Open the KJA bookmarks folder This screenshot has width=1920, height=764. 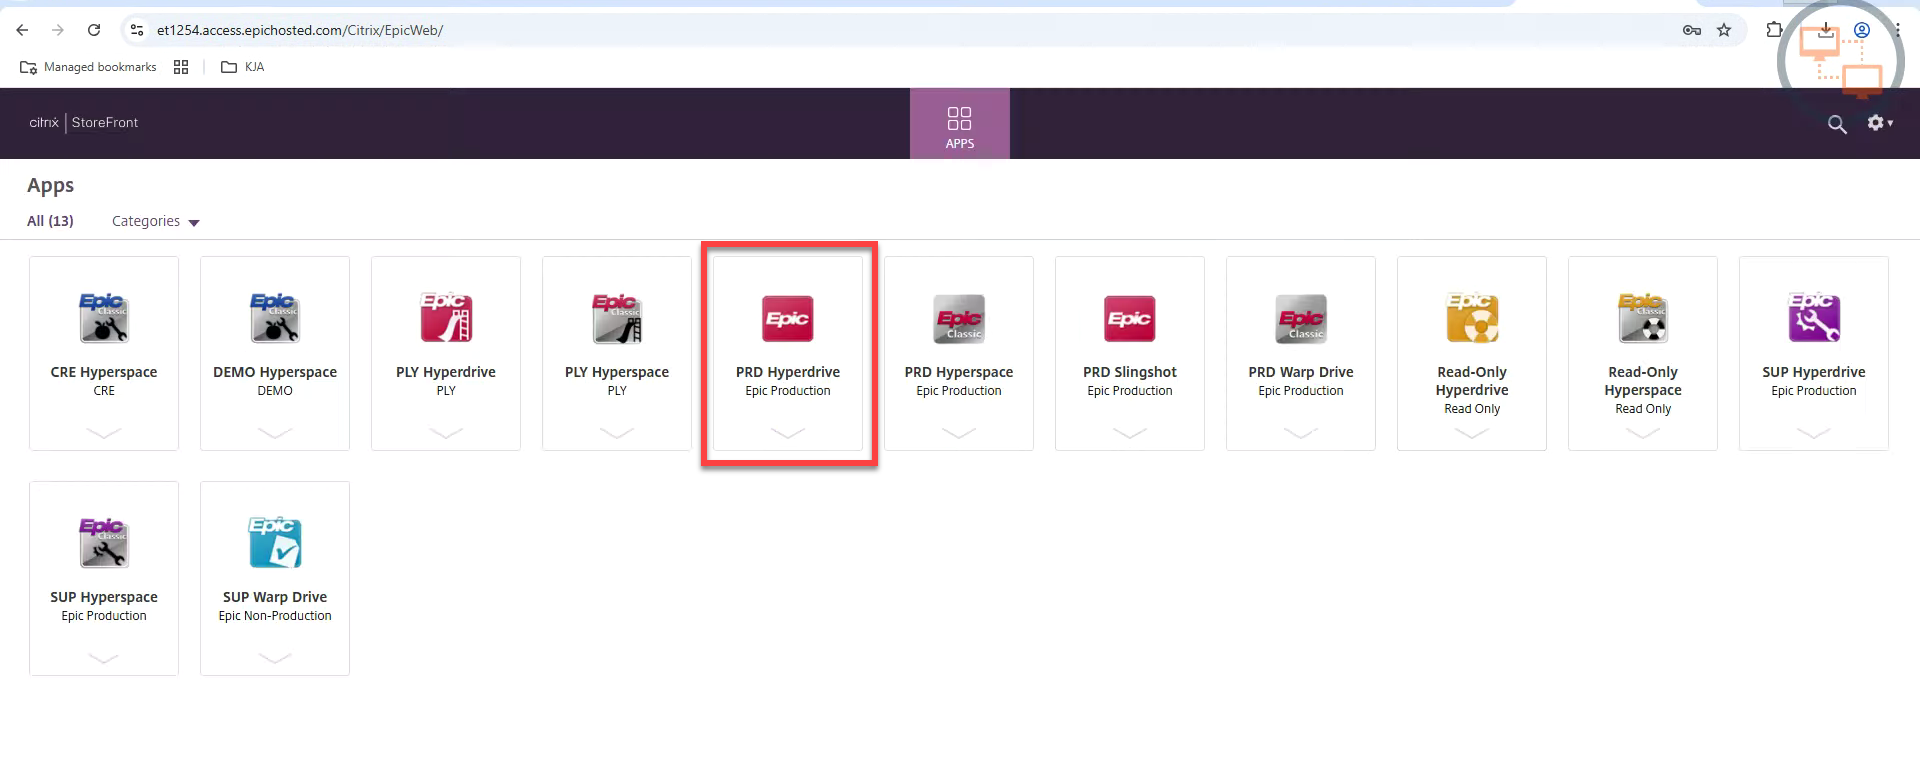click(x=243, y=67)
